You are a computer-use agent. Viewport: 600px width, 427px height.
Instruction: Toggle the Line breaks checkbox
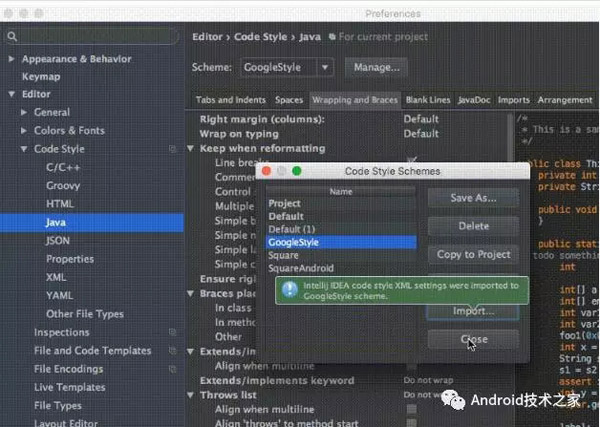coord(412,160)
